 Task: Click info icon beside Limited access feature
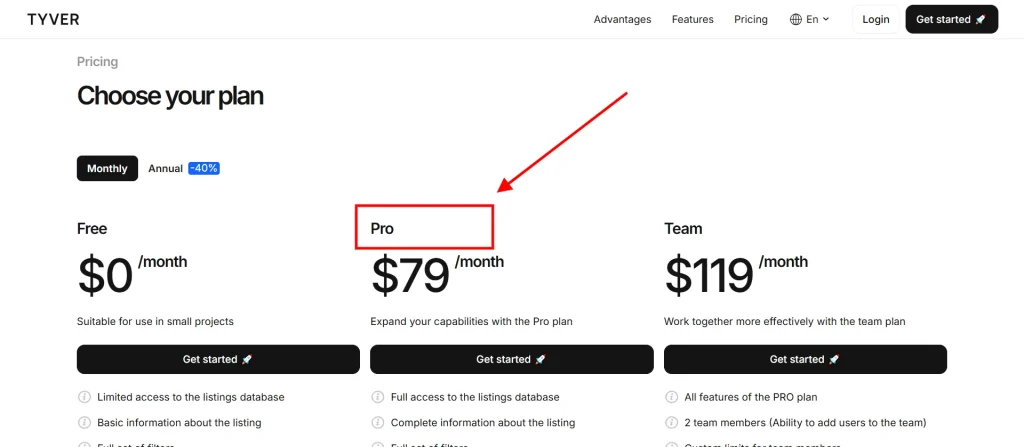(x=83, y=397)
